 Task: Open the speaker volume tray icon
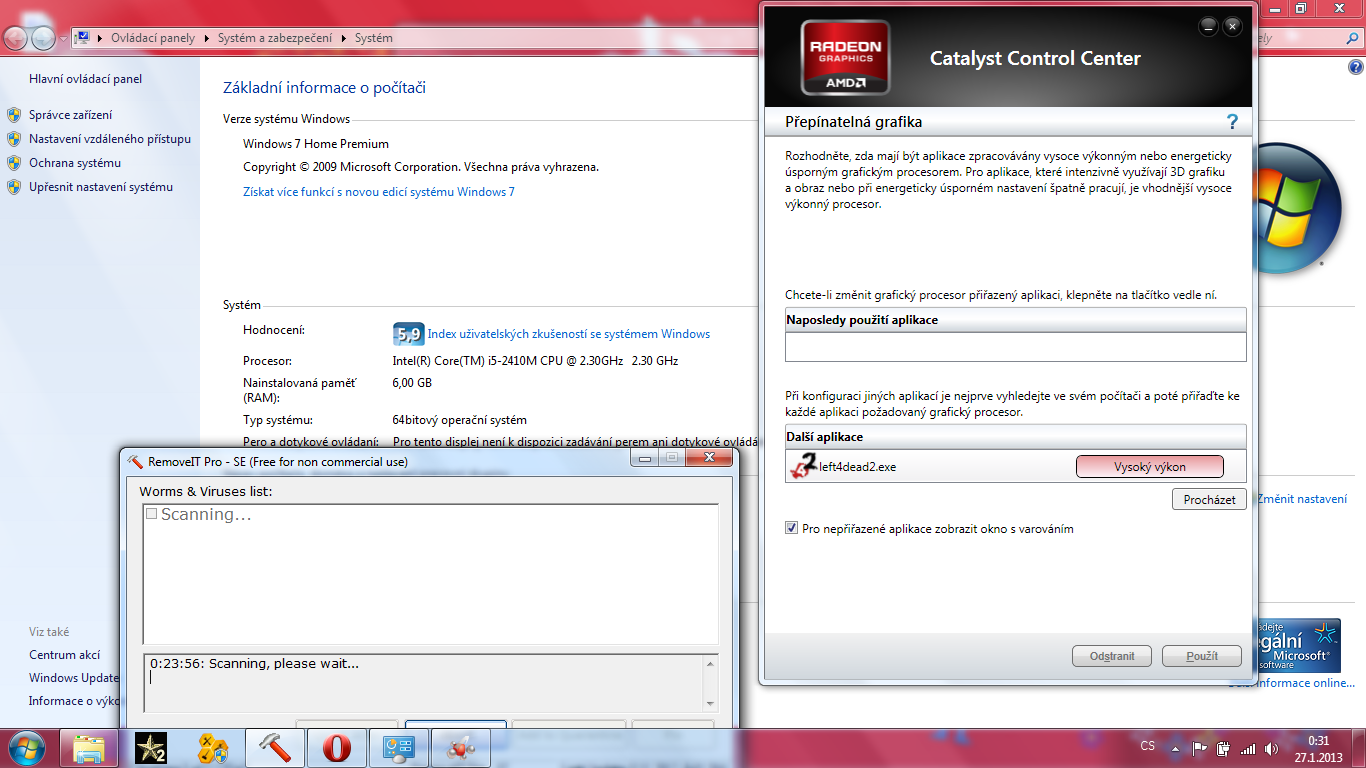(1271, 748)
